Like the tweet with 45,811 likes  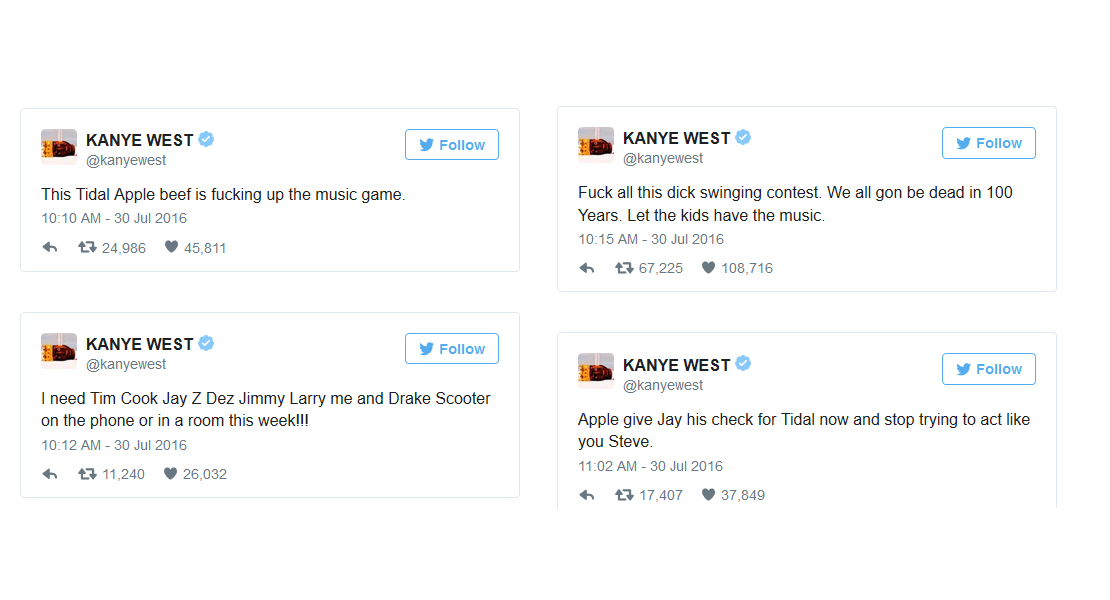point(171,247)
